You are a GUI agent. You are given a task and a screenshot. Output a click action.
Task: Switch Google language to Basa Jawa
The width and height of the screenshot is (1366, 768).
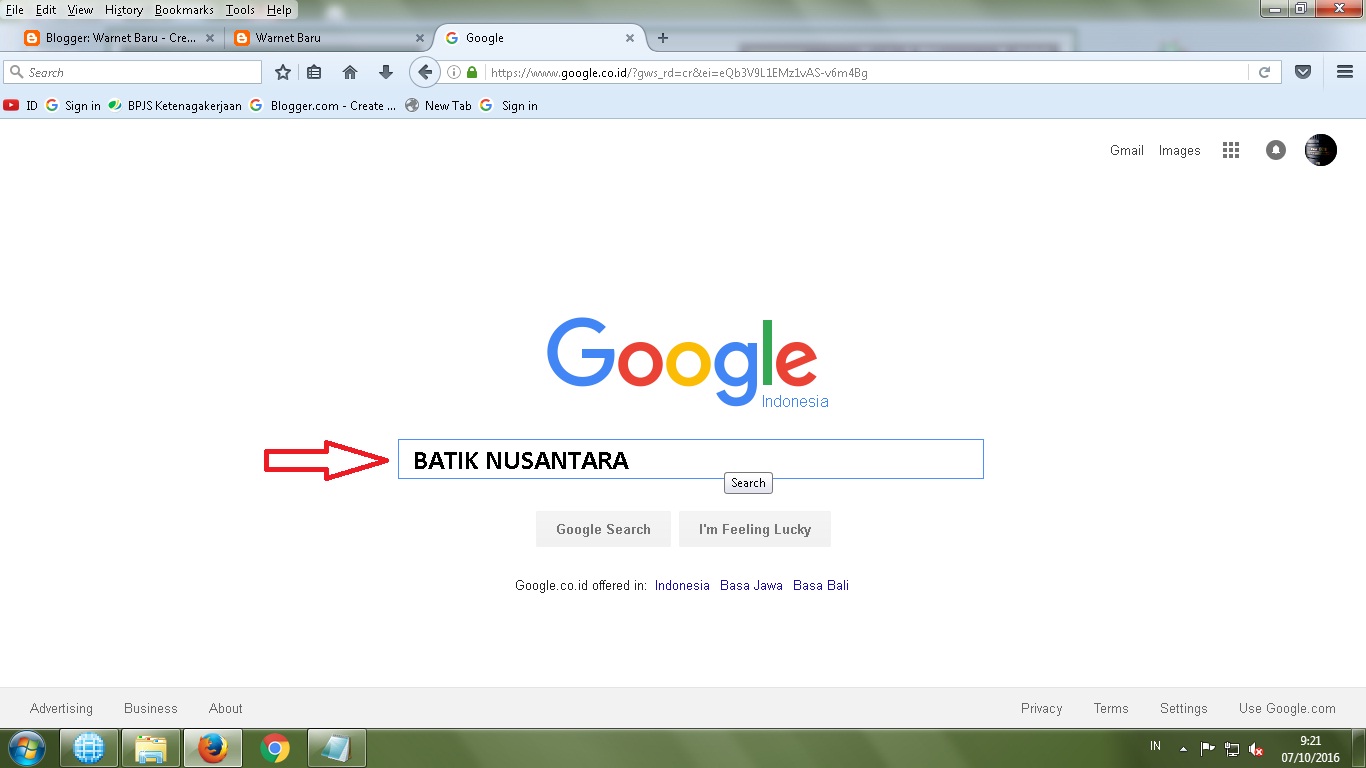(751, 585)
